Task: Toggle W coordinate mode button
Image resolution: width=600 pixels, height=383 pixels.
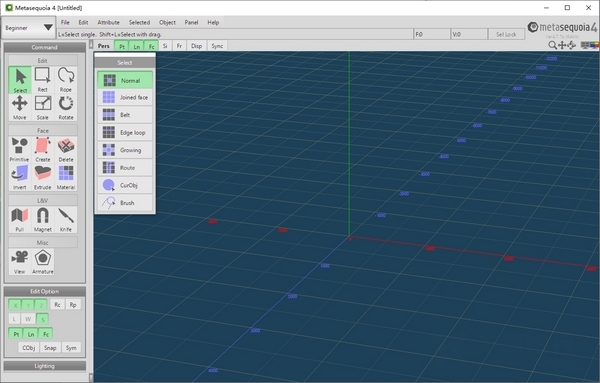Action: tap(28, 319)
